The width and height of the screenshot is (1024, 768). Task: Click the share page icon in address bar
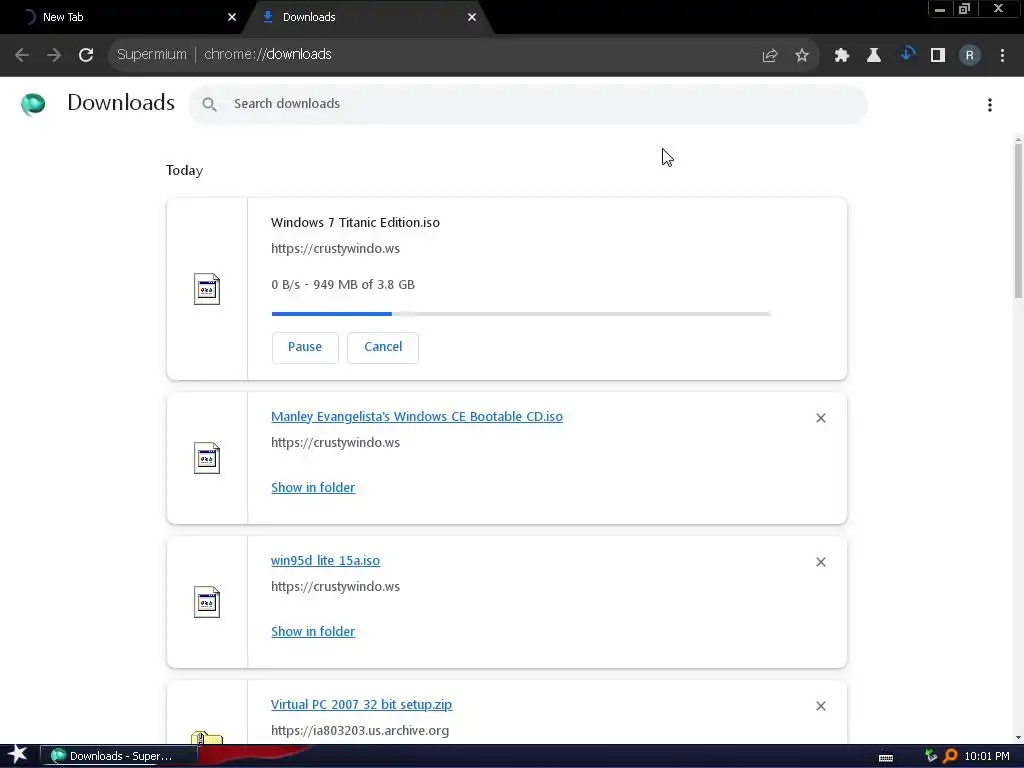770,56
